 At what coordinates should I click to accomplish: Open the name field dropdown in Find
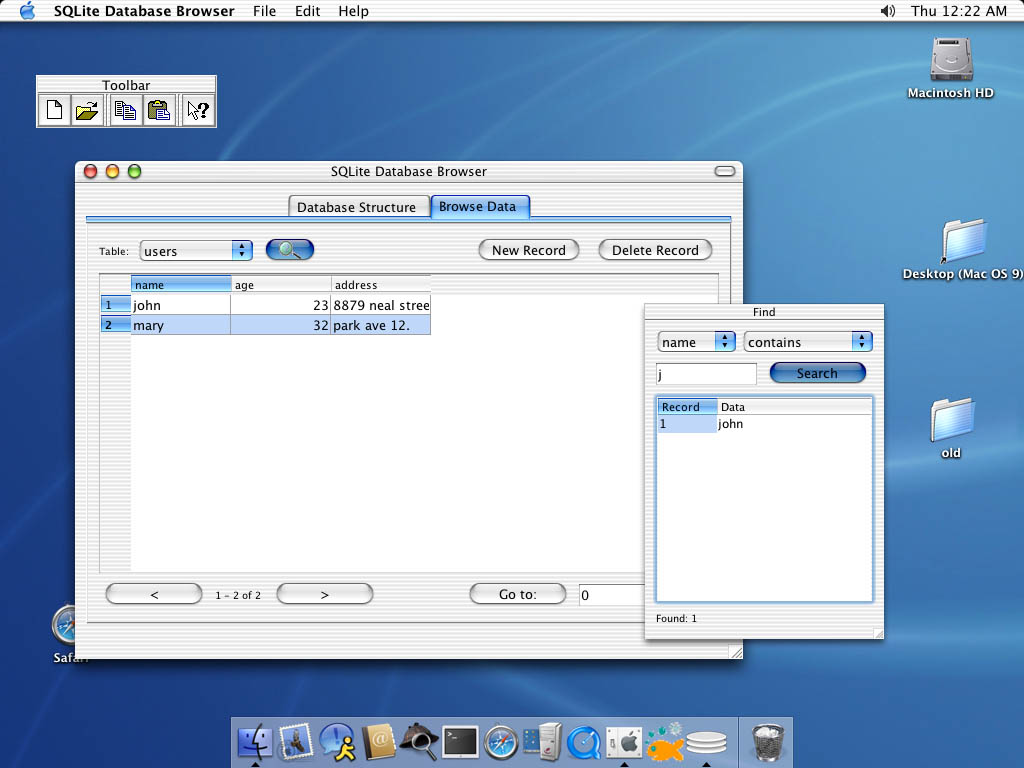point(696,342)
